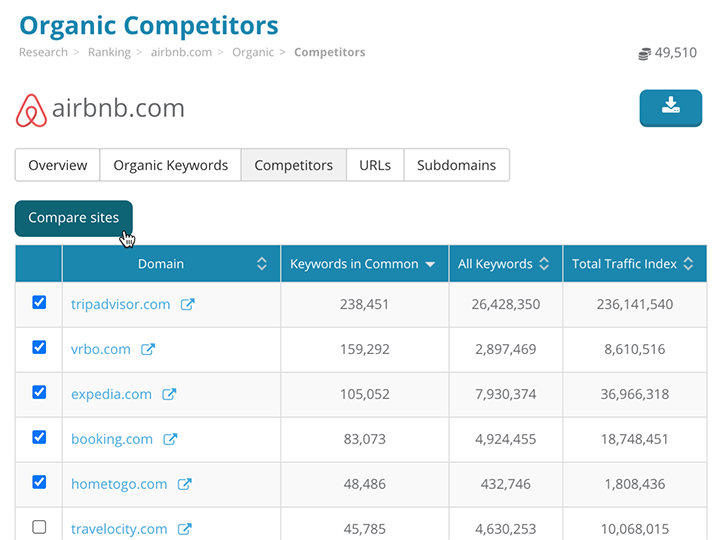Image resolution: width=720 pixels, height=540 pixels.
Task: Switch to the Organic Keywords tab
Action: (170, 165)
